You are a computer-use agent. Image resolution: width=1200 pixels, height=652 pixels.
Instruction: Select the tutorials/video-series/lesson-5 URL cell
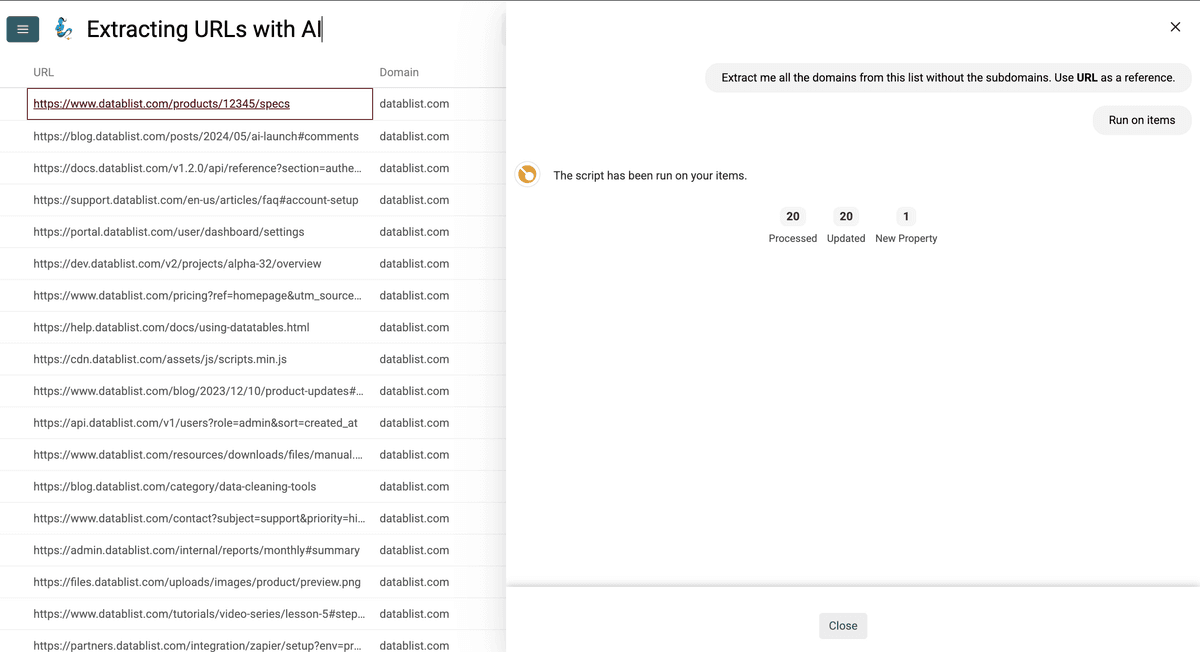200,614
